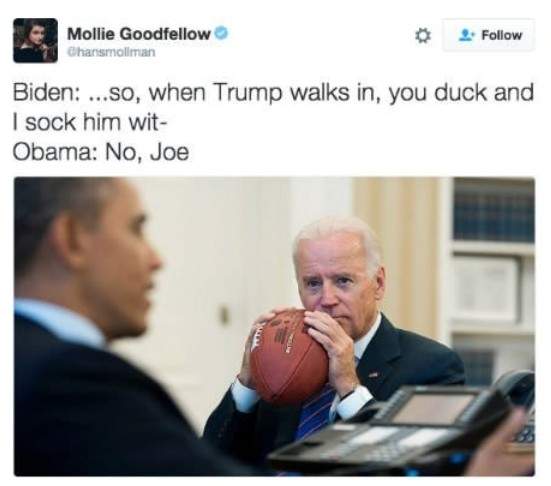Click the word 'Trump' in the tweet
The image size is (551, 486).
(x=247, y=93)
